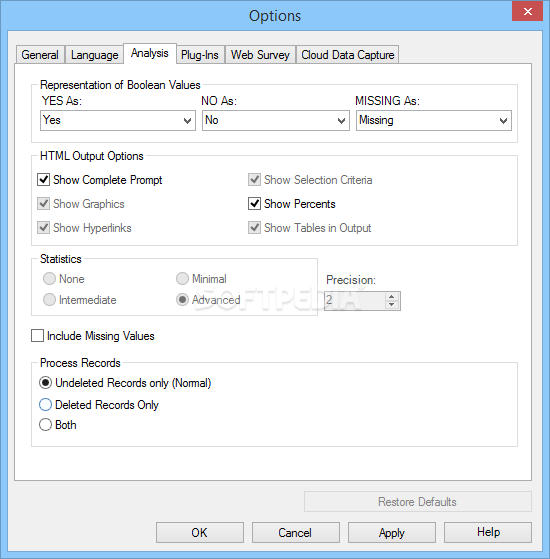The image size is (550, 559).
Task: Decrease Precision with the down arrow
Action: pyautogui.click(x=392, y=305)
